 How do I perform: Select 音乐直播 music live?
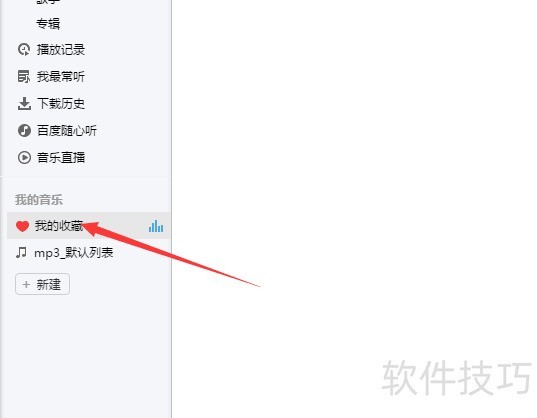click(61, 157)
